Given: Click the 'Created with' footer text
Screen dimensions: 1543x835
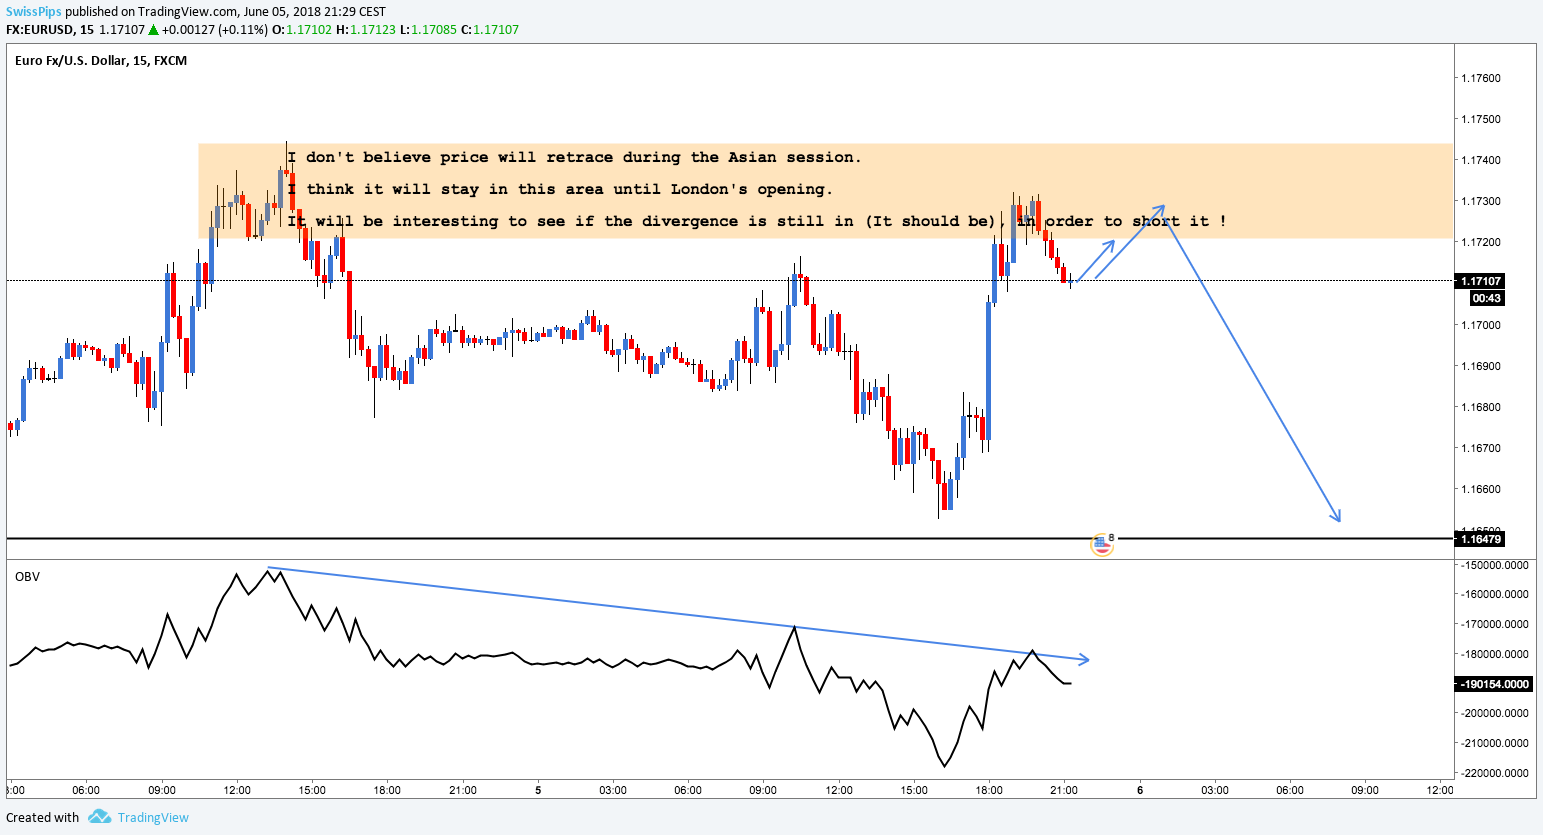Looking at the screenshot, I should 43,817.
